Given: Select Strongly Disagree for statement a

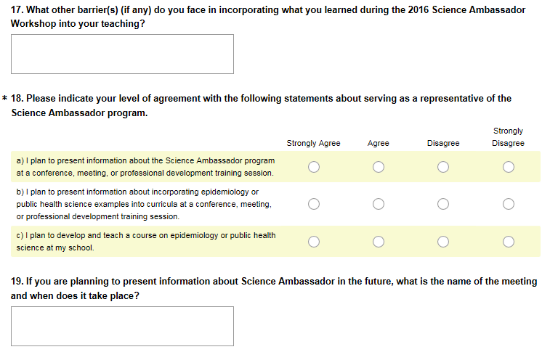Looking at the screenshot, I should tap(508, 167).
